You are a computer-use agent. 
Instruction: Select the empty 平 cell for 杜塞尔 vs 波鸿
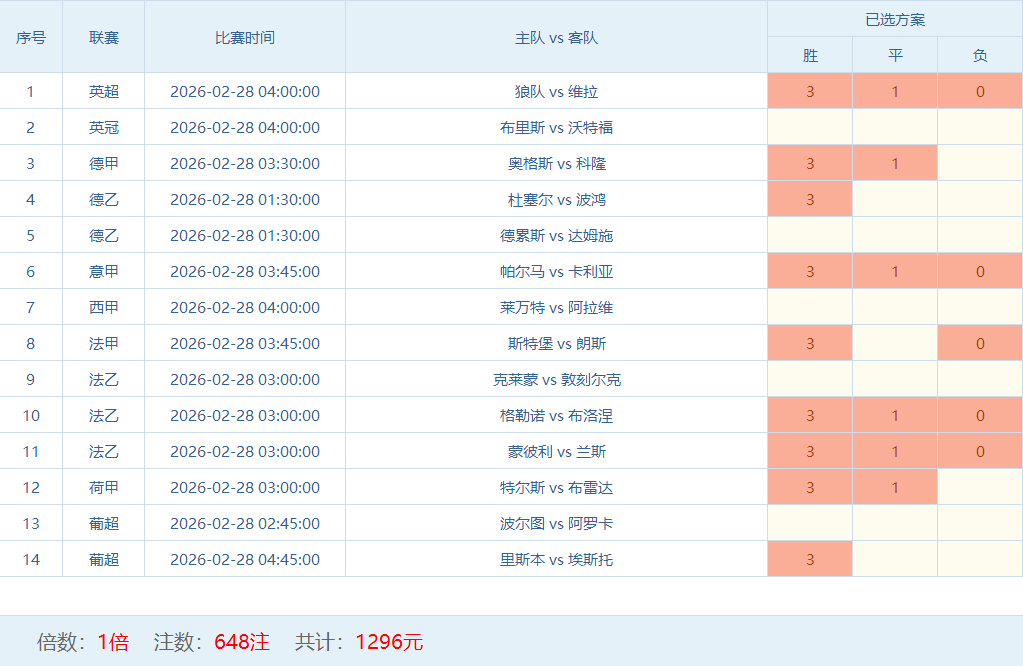895,199
